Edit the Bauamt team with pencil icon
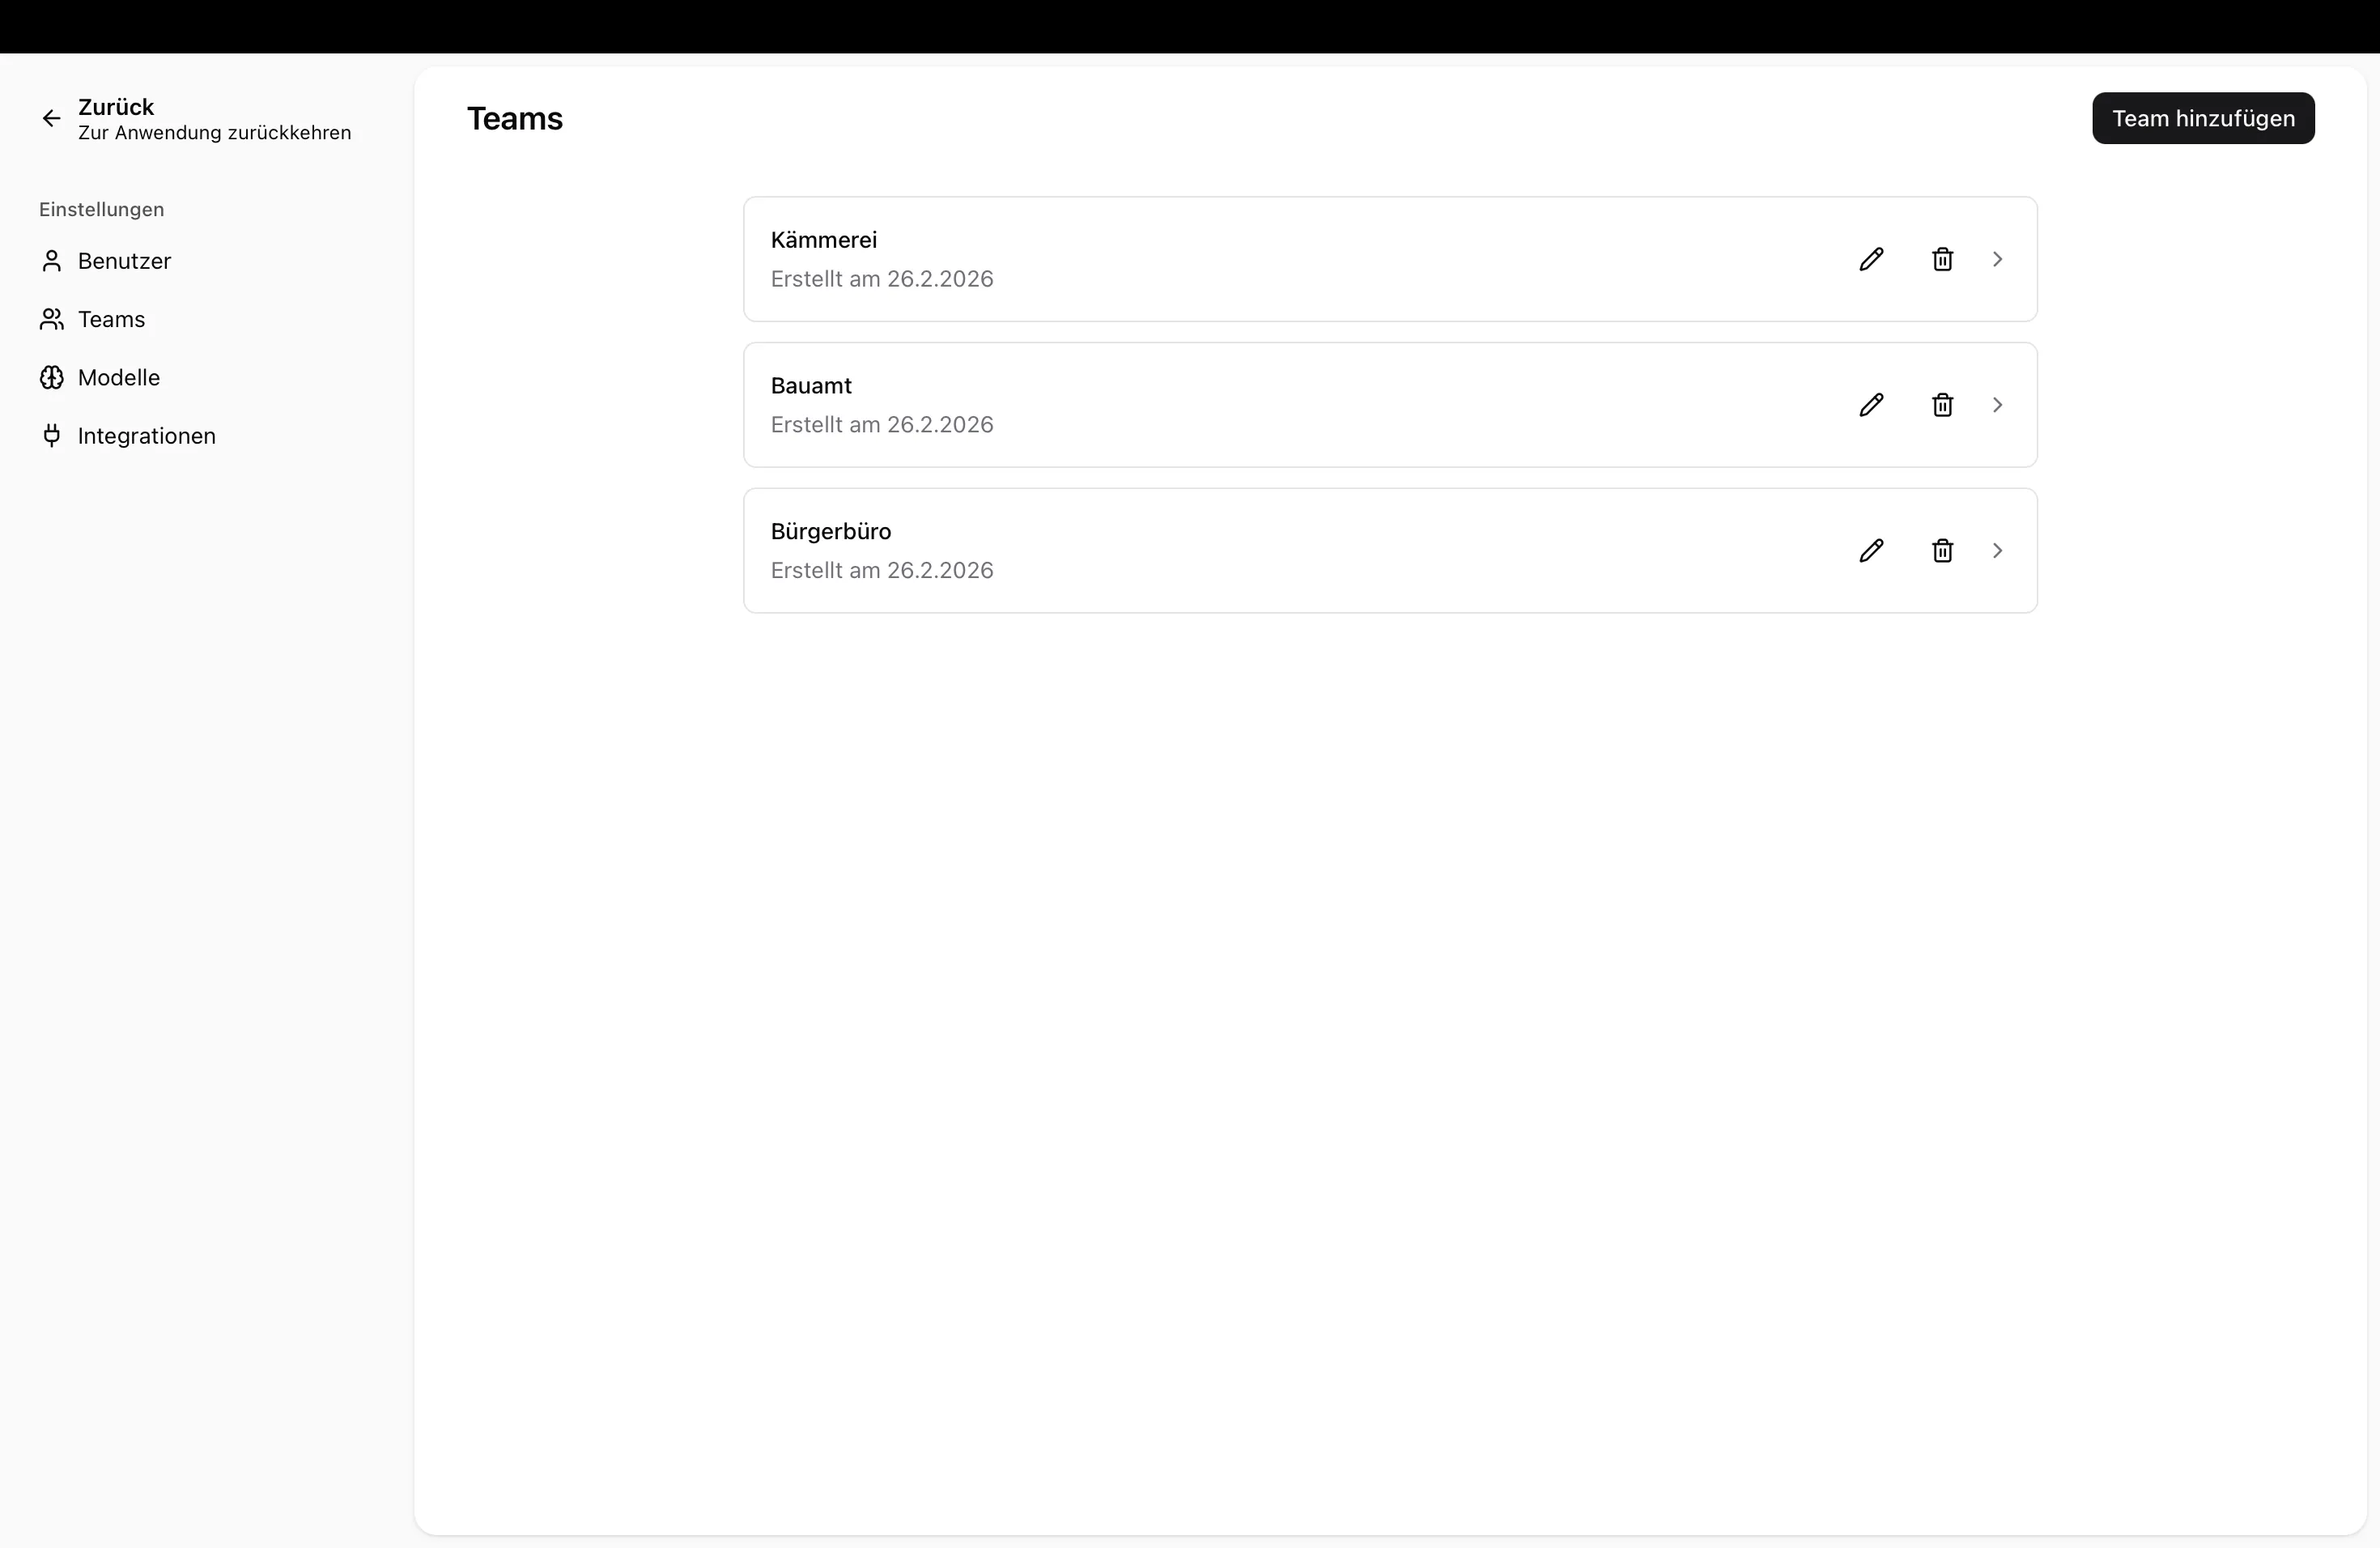 1871,405
